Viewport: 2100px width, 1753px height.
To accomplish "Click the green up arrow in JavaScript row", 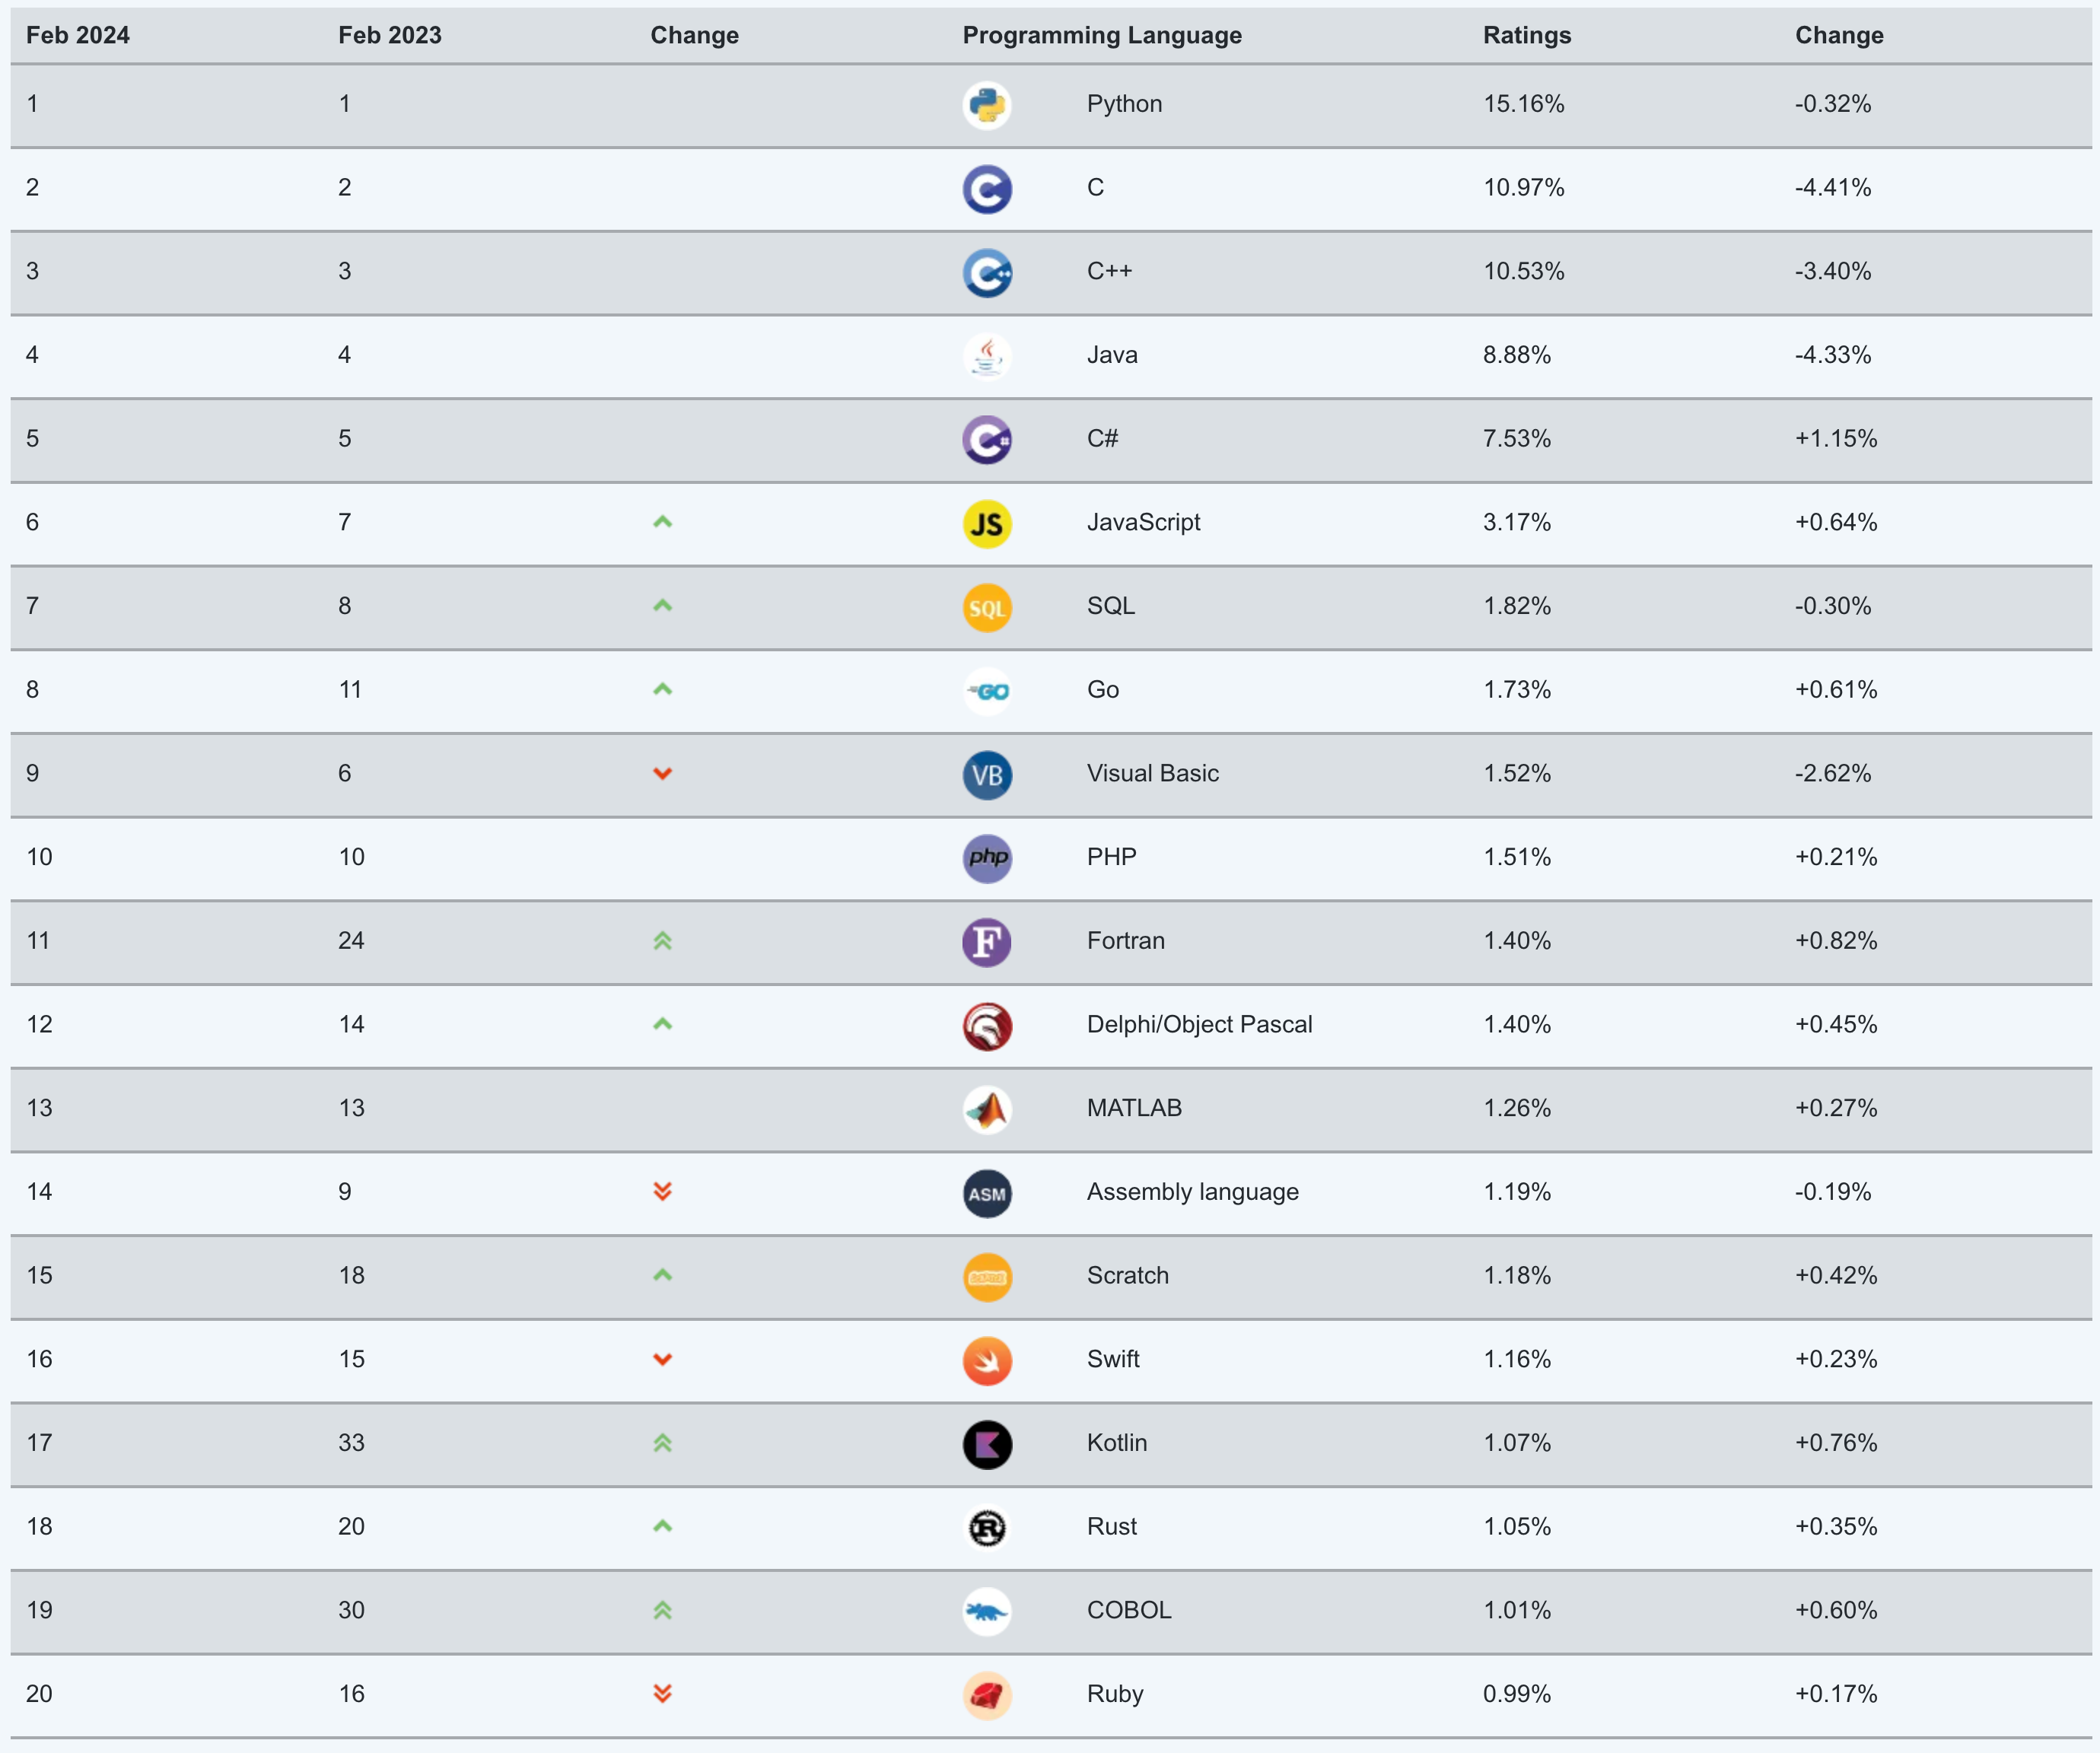I will pos(662,522).
